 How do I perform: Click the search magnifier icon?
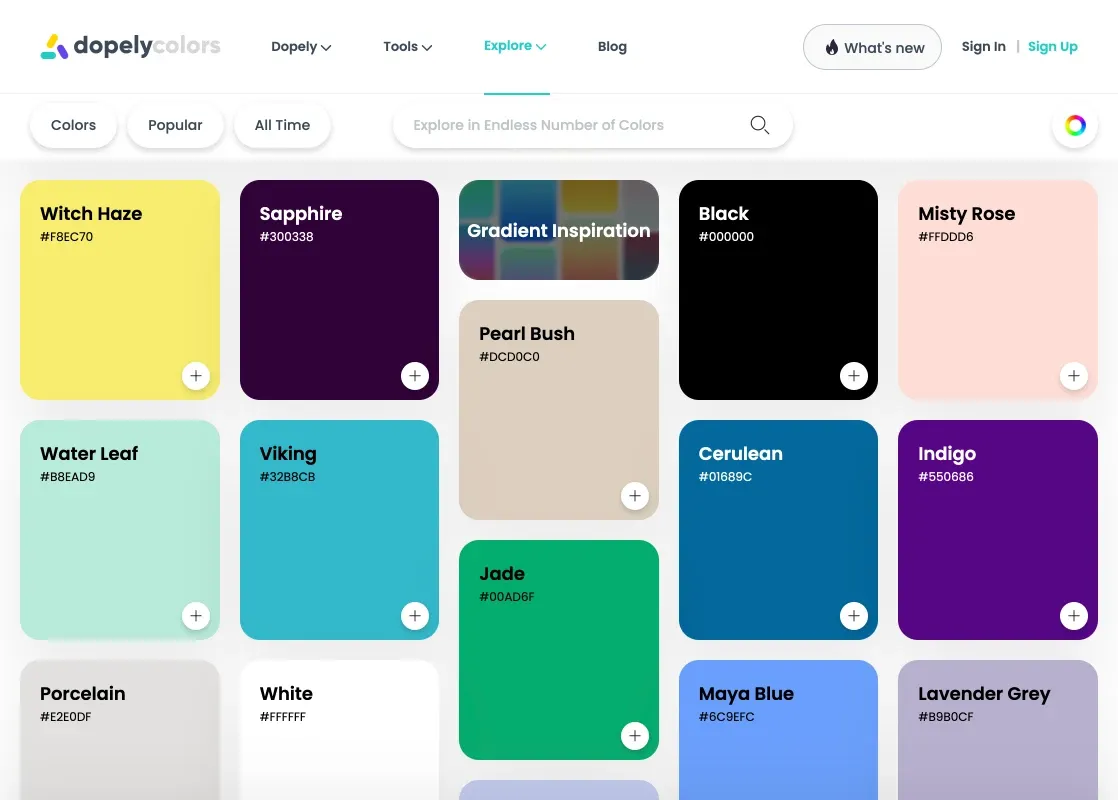(759, 125)
